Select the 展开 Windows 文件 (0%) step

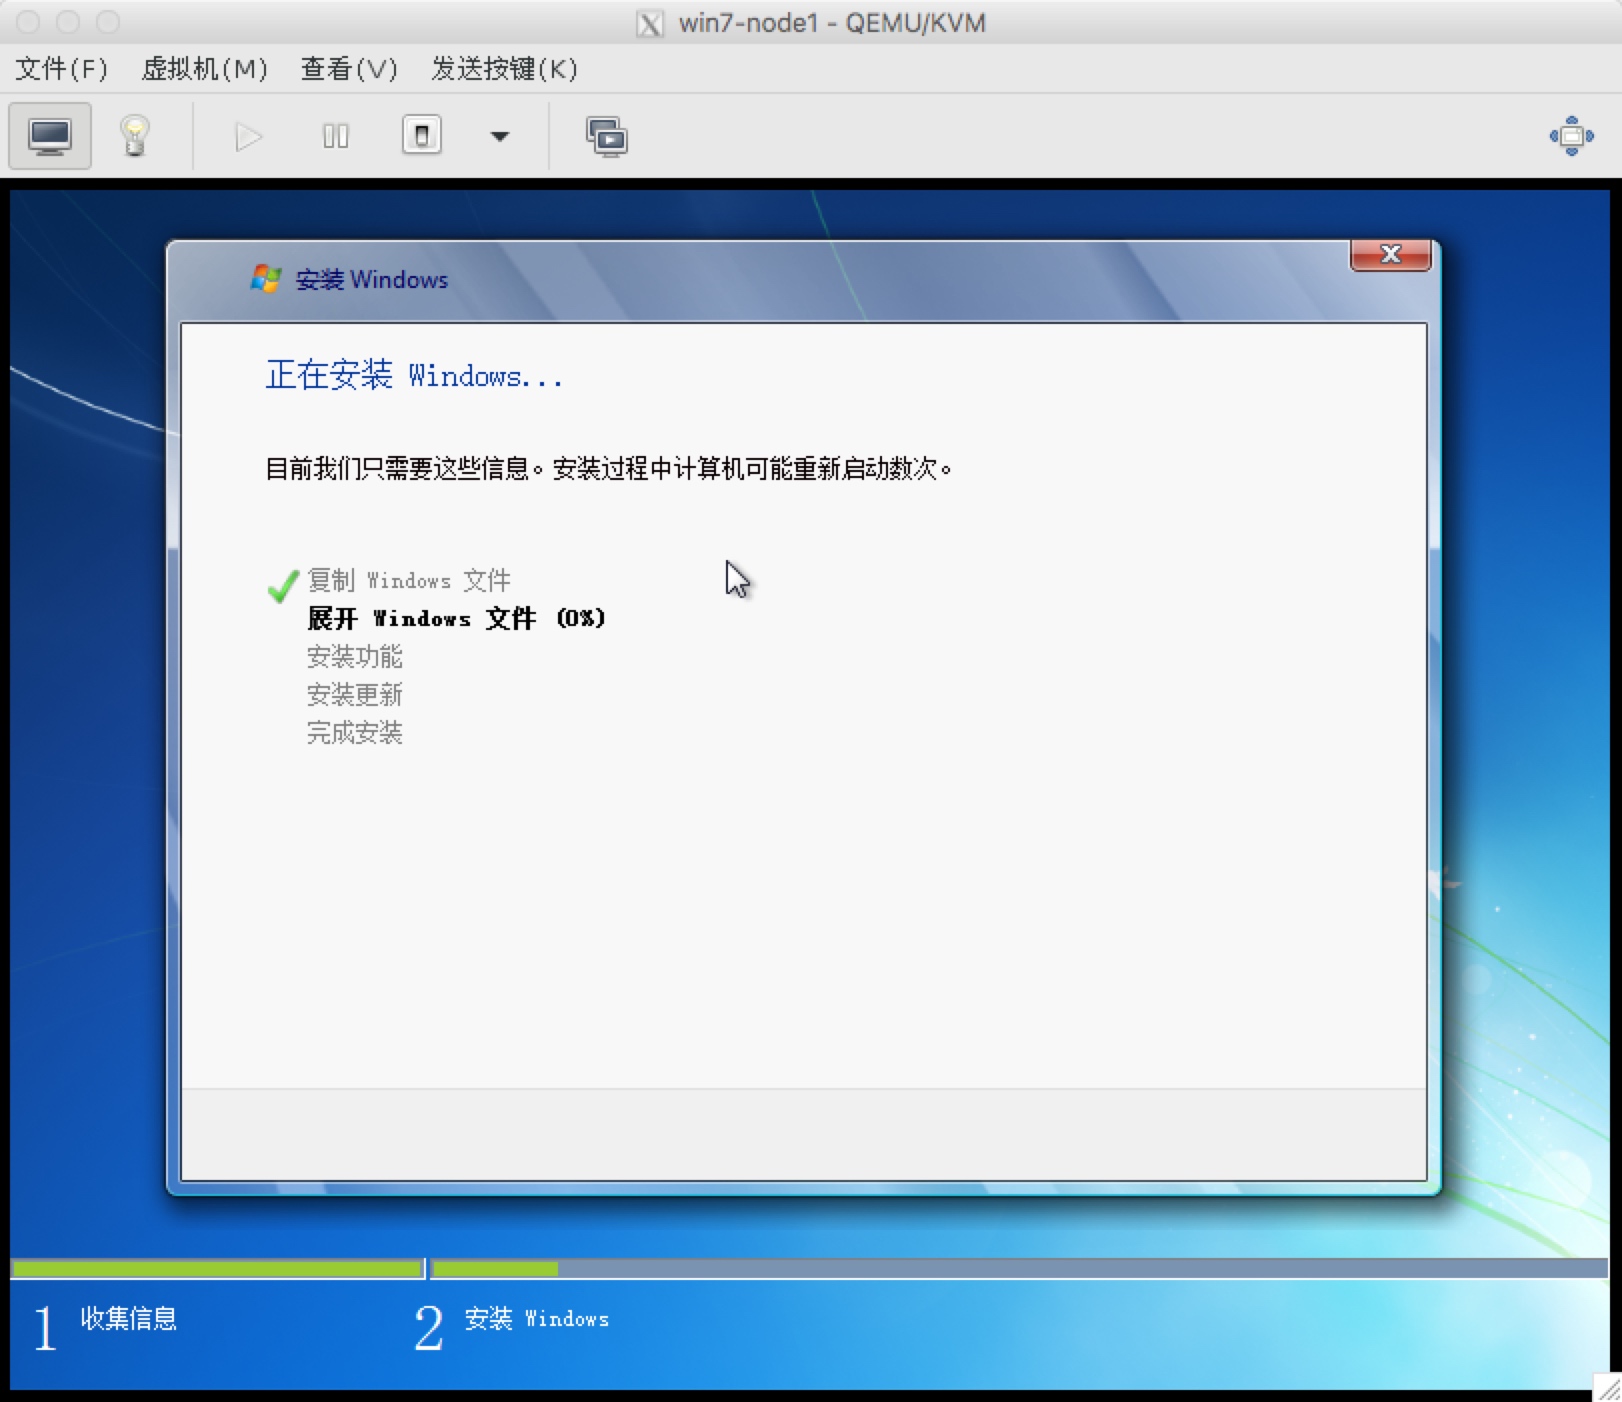pyautogui.click(x=456, y=618)
